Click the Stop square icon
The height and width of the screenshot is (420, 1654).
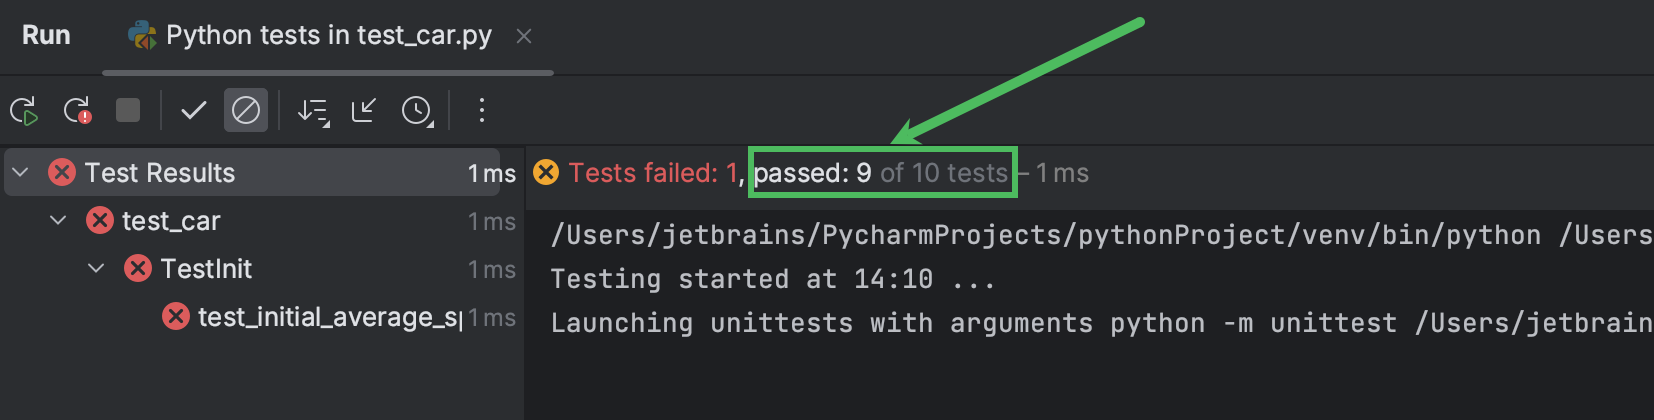(128, 110)
